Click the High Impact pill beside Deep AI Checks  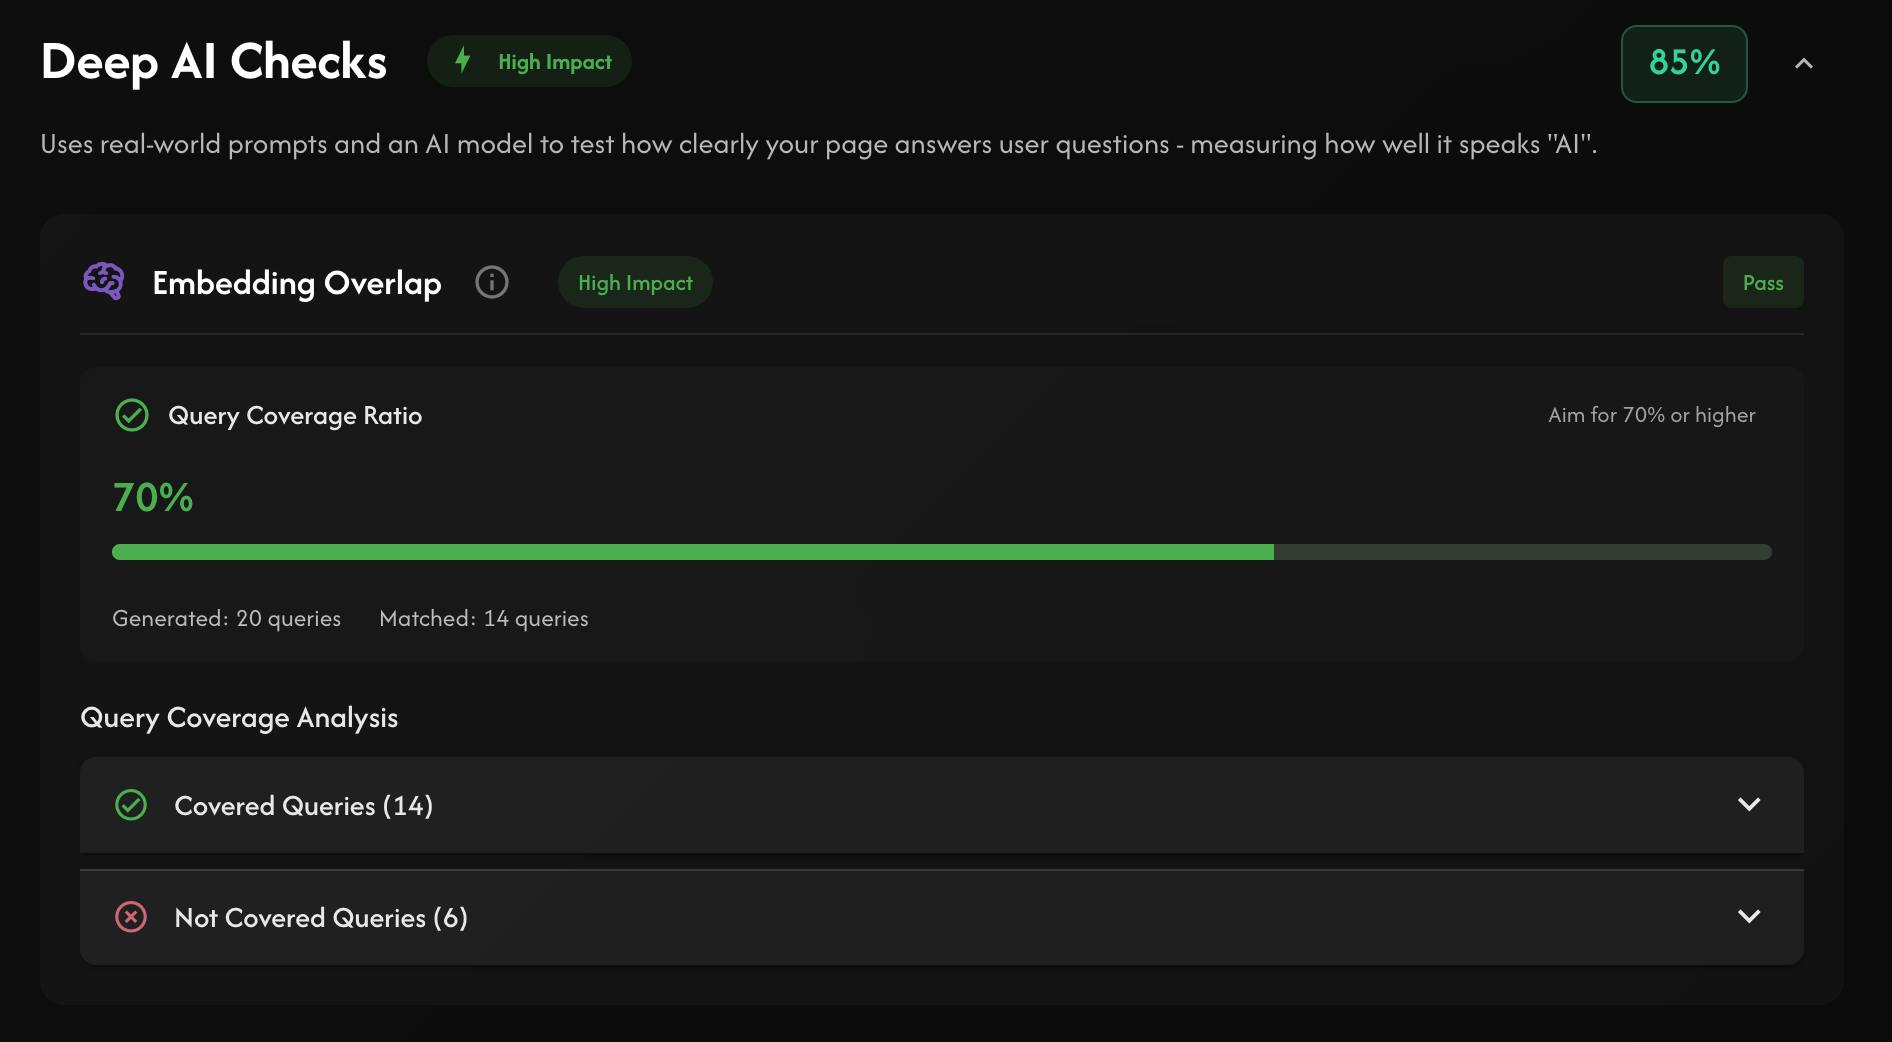pos(529,61)
